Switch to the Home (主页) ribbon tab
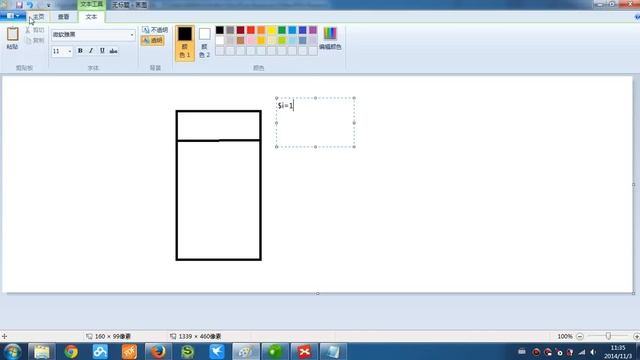The width and height of the screenshot is (640, 360). [x=38, y=17]
